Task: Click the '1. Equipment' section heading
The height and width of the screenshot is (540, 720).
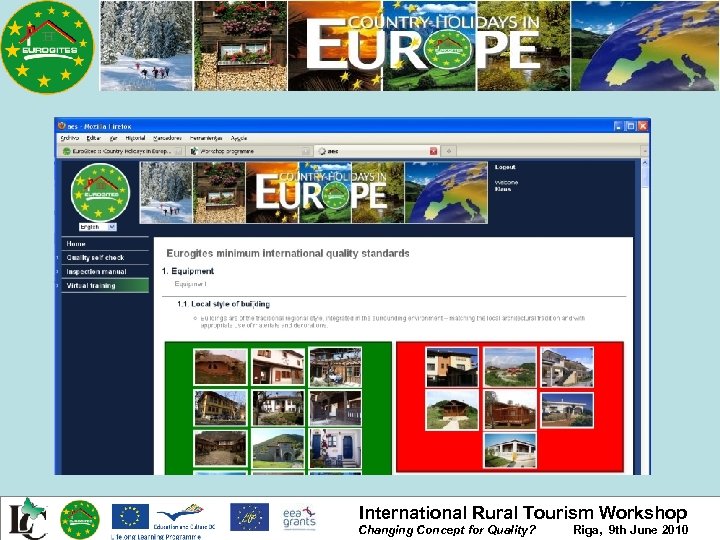Action: coord(188,271)
